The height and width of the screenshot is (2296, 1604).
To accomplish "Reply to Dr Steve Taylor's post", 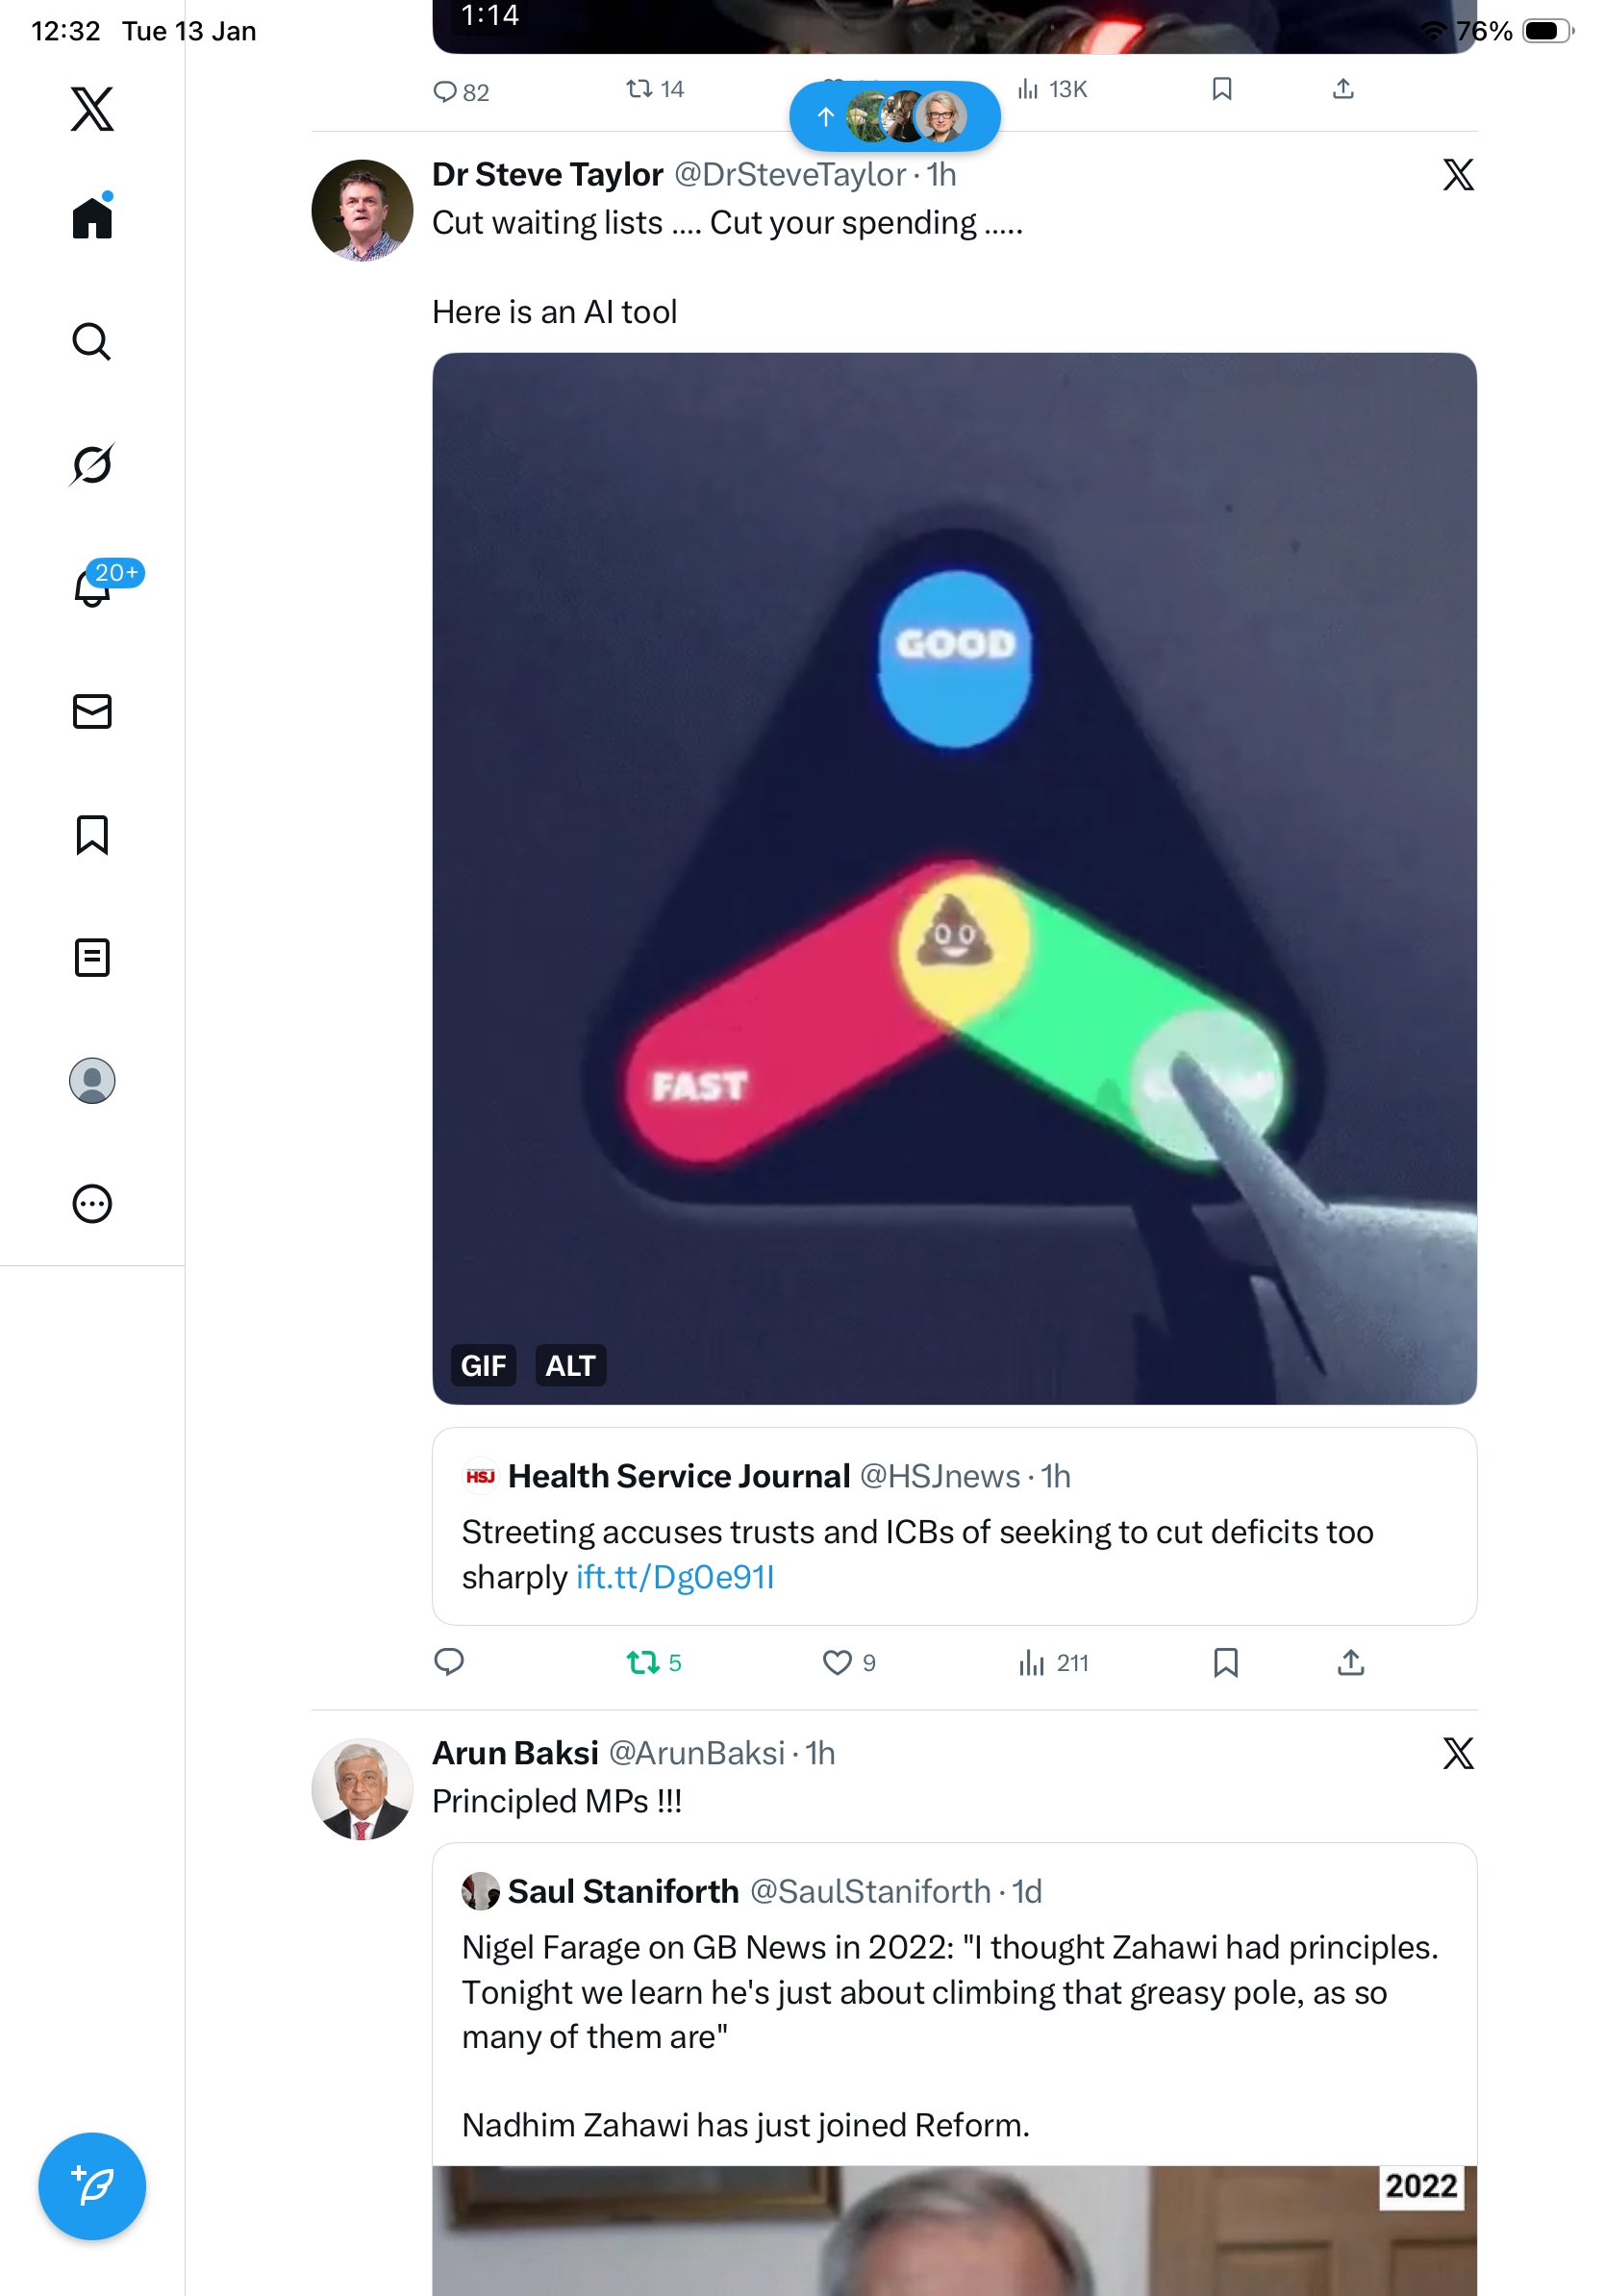I will click(x=449, y=1662).
